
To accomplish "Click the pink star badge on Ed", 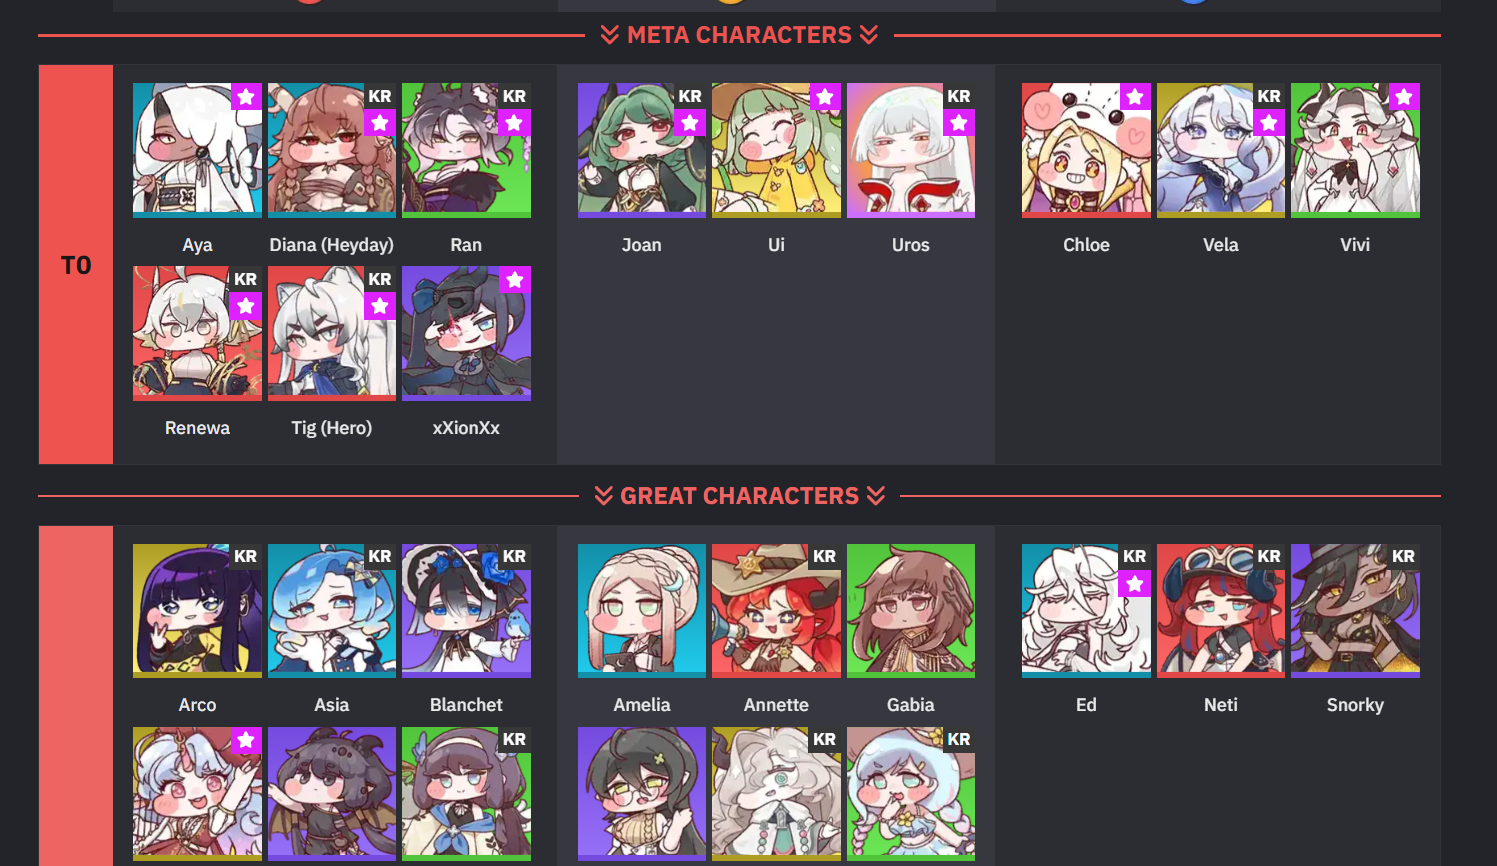I will pyautogui.click(x=1135, y=583).
